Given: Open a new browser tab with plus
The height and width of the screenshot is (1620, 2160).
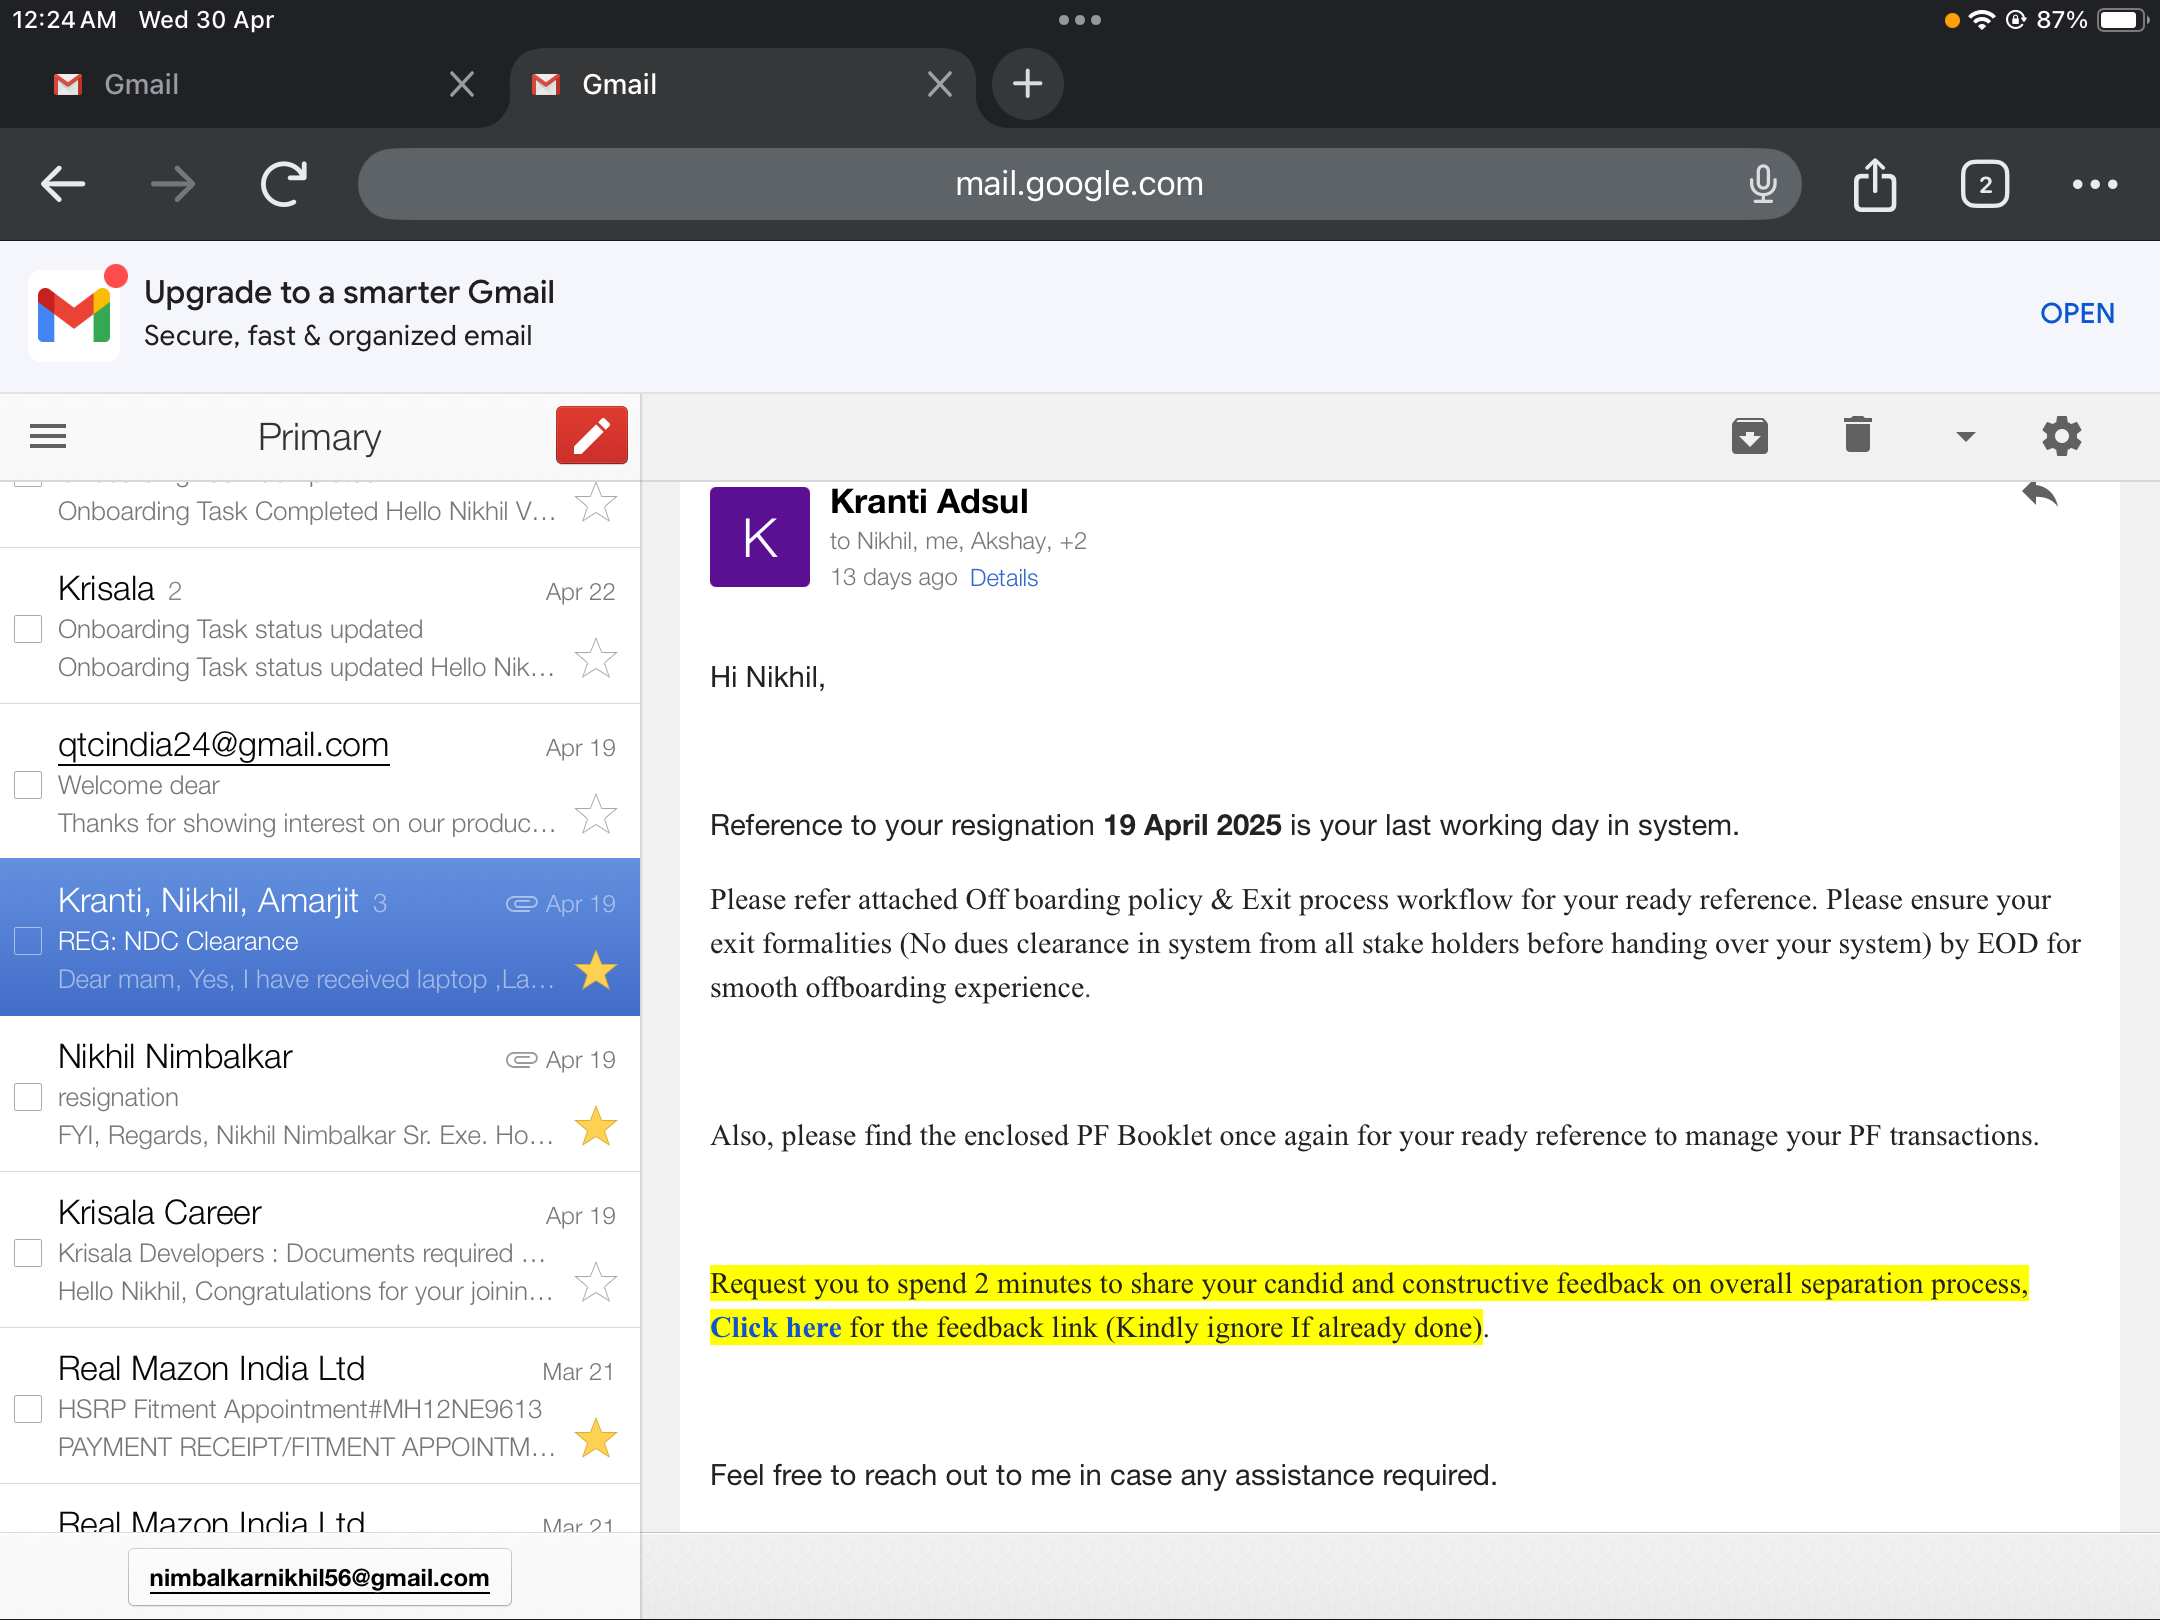Looking at the screenshot, I should pyautogui.click(x=1027, y=85).
